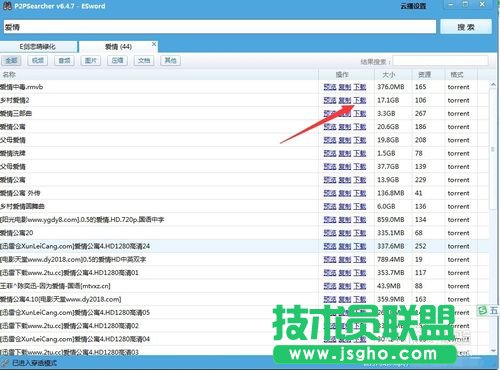Click the 结果搜索 filter input box
Viewport: 500px width, 370px height.
tap(440, 61)
